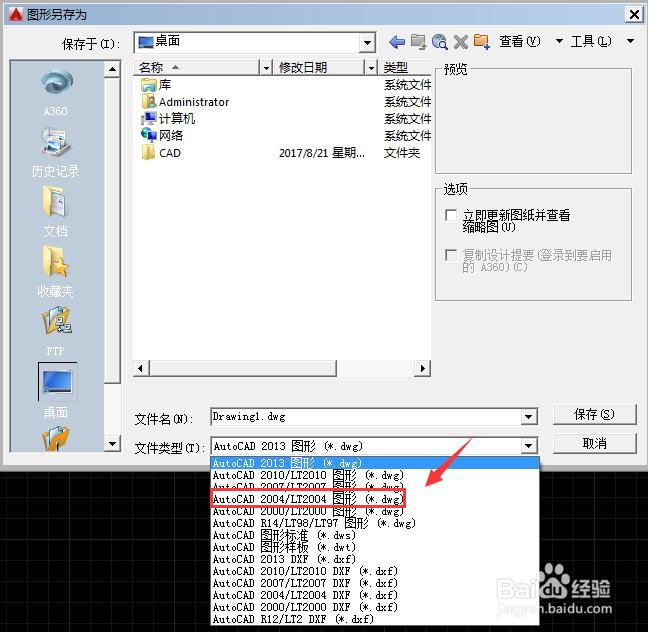Click the Back arrow icon in toolbar
This screenshot has height=632, width=648.
pos(397,42)
